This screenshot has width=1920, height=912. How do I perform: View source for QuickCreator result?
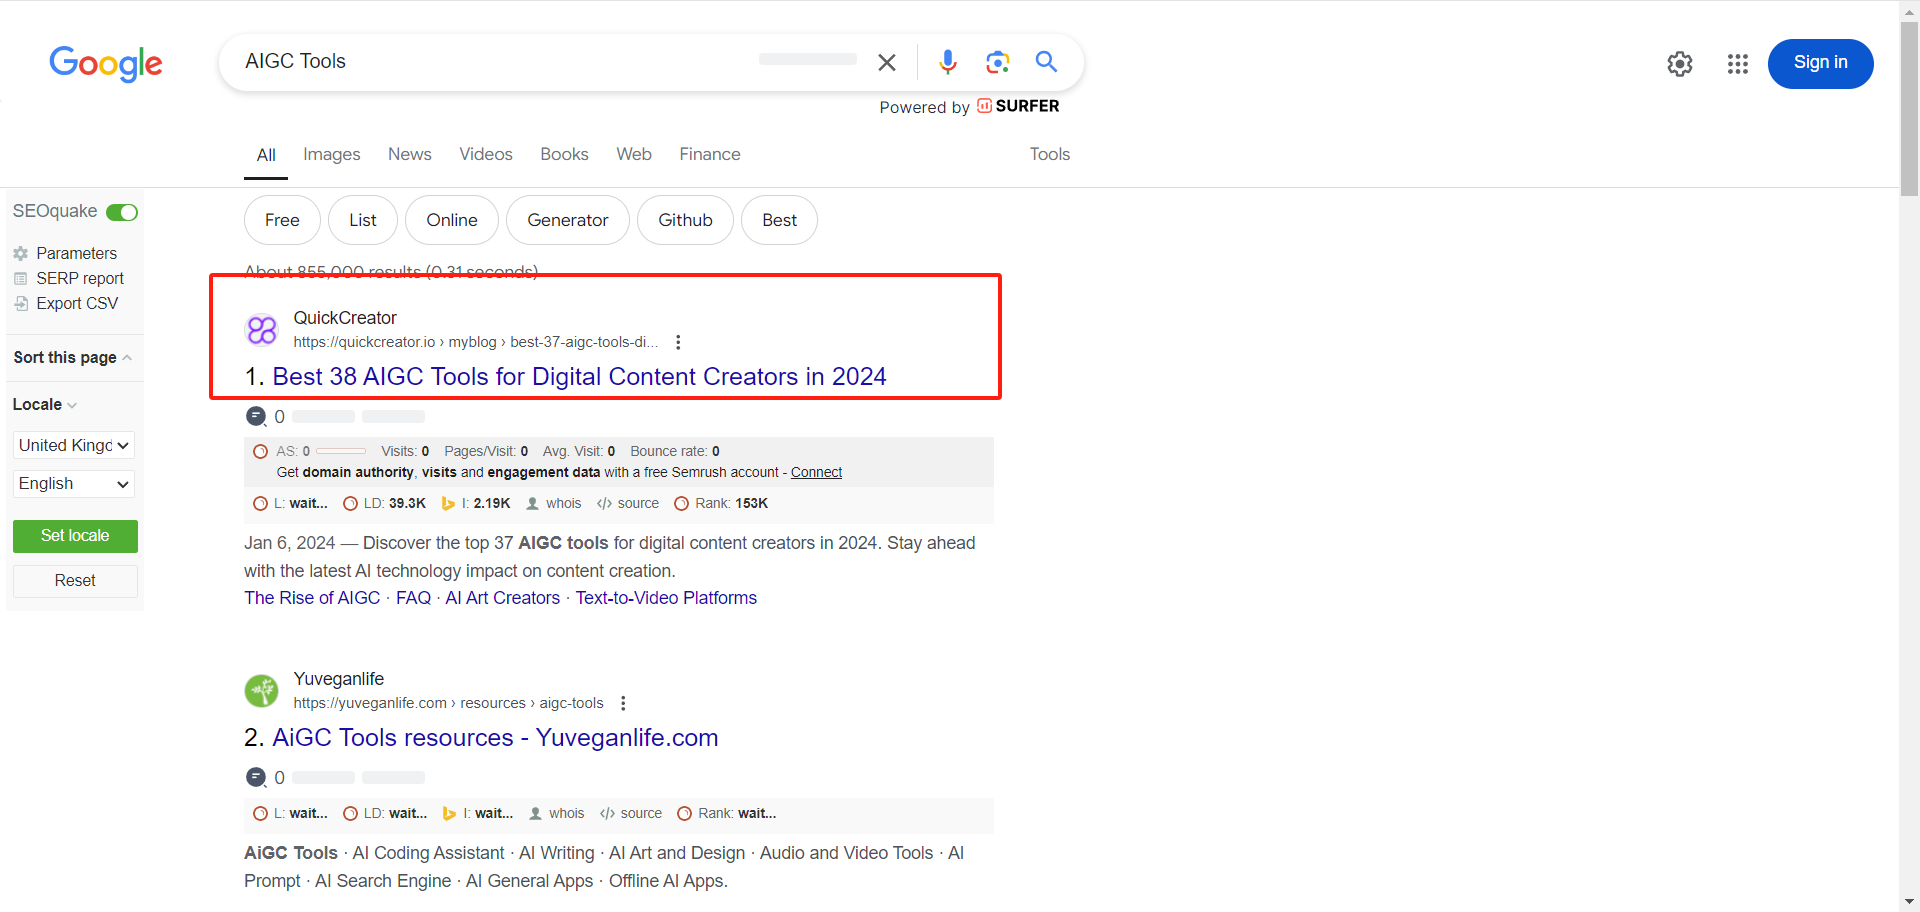(x=628, y=504)
